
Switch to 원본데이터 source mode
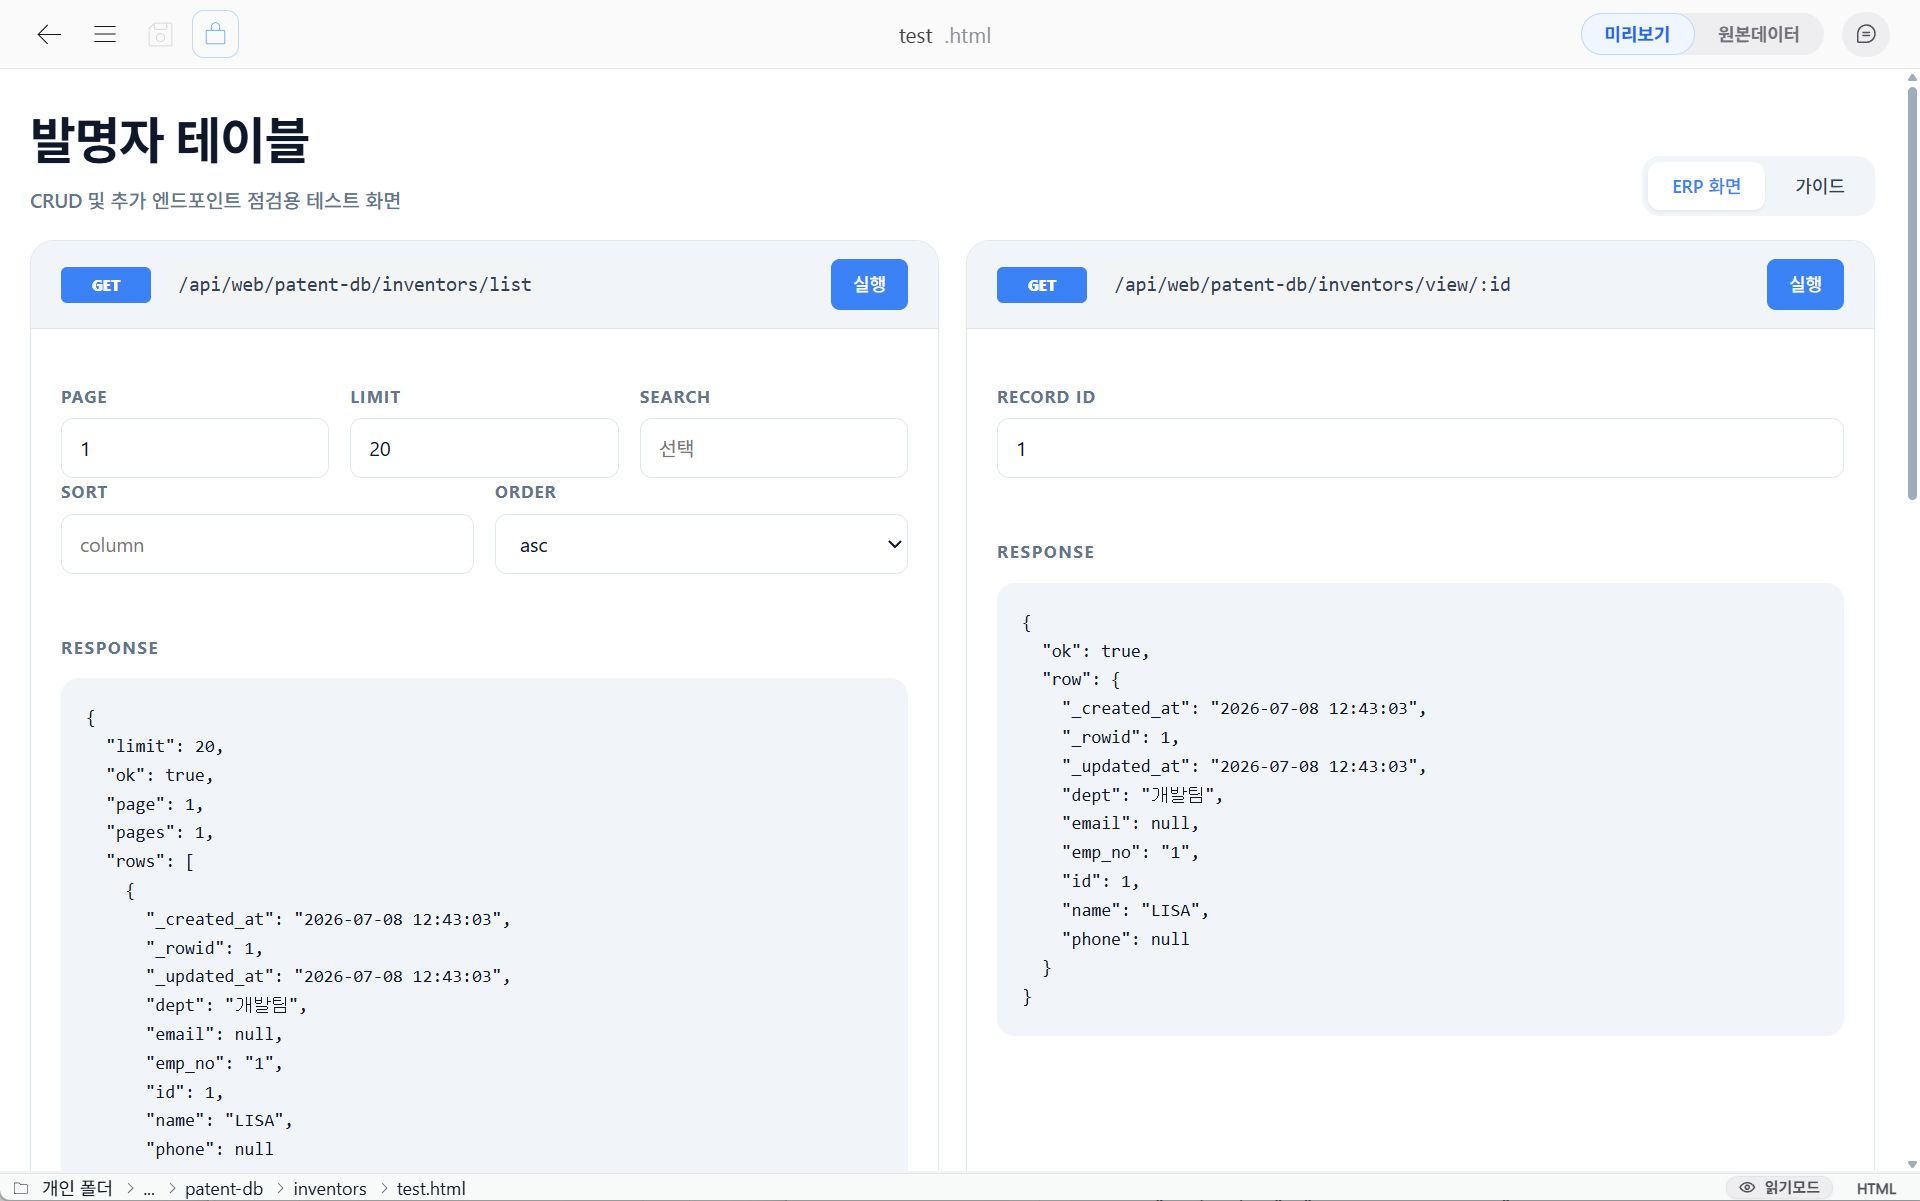coord(1758,34)
